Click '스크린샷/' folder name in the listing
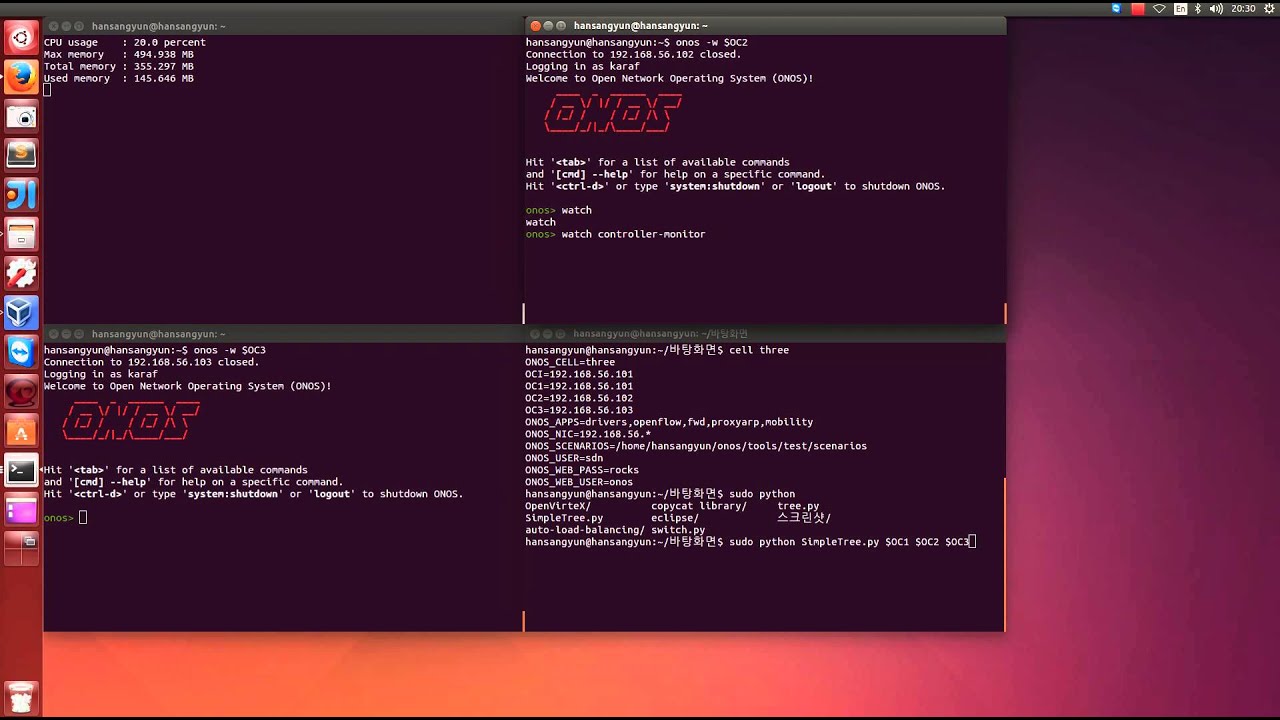Screen dimensions: 1280x720 tap(804, 518)
